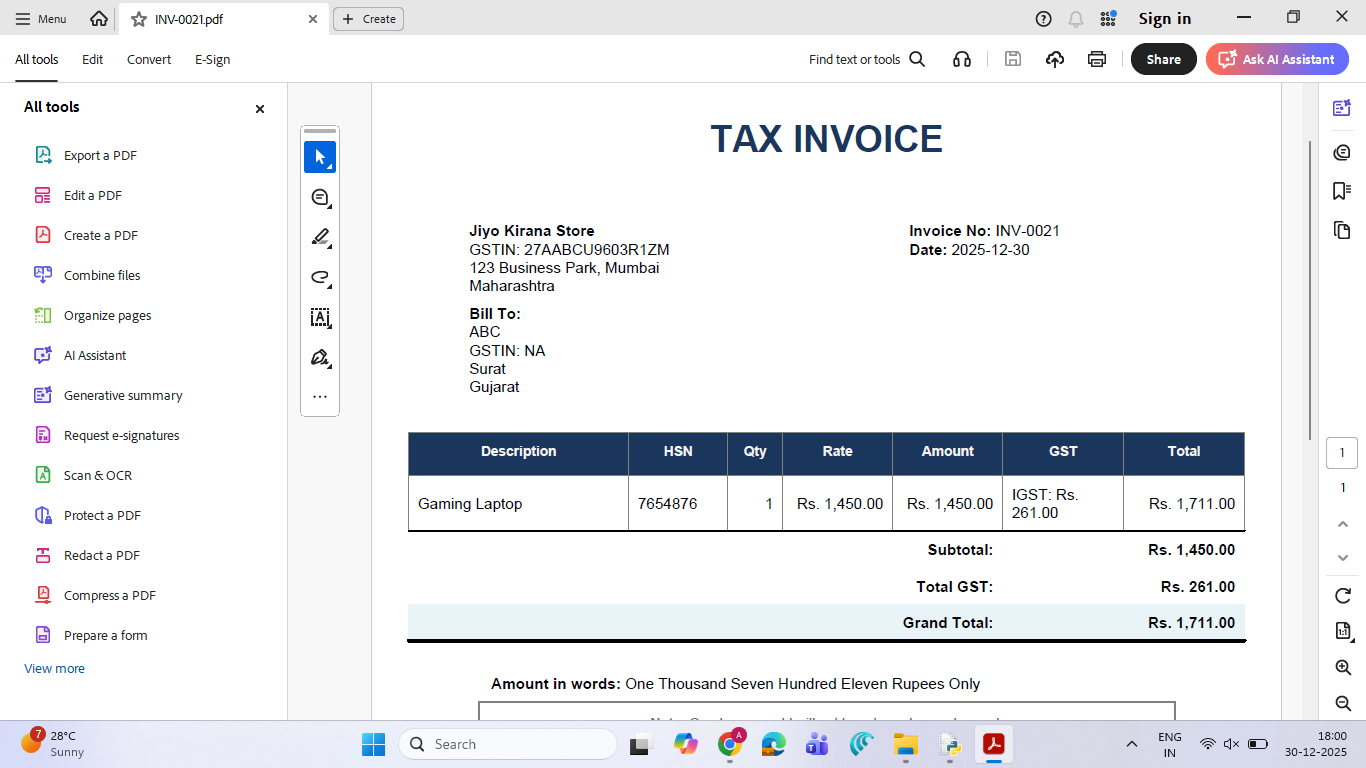Click the Print icon in top bar

(1097, 59)
